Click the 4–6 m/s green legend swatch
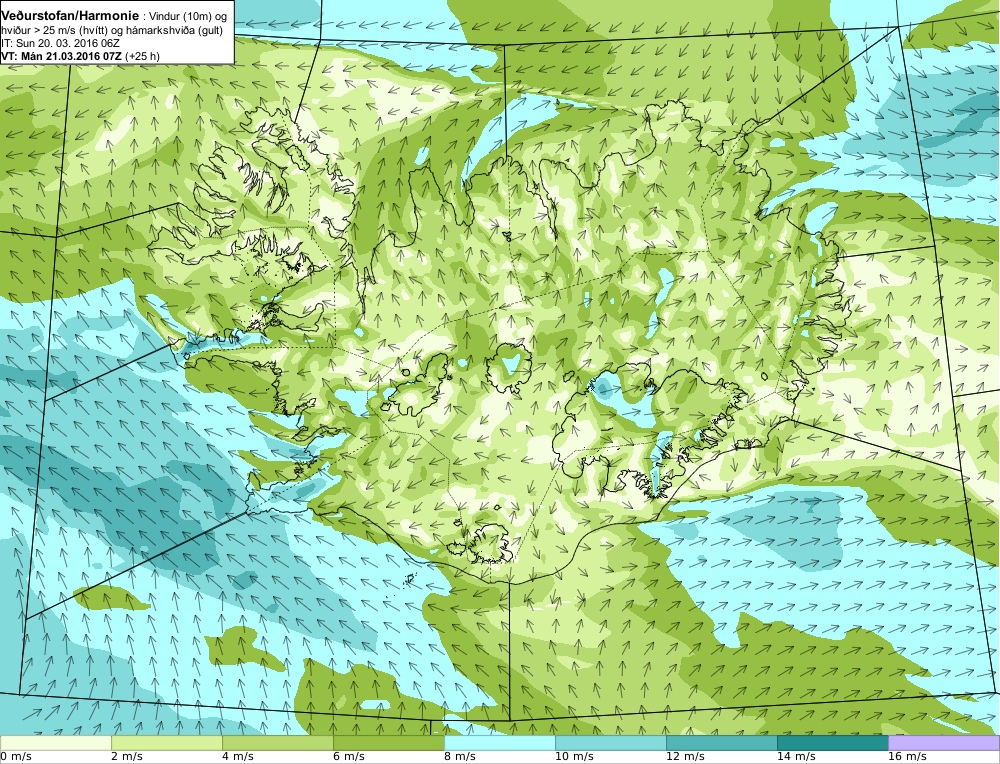 pos(278,743)
